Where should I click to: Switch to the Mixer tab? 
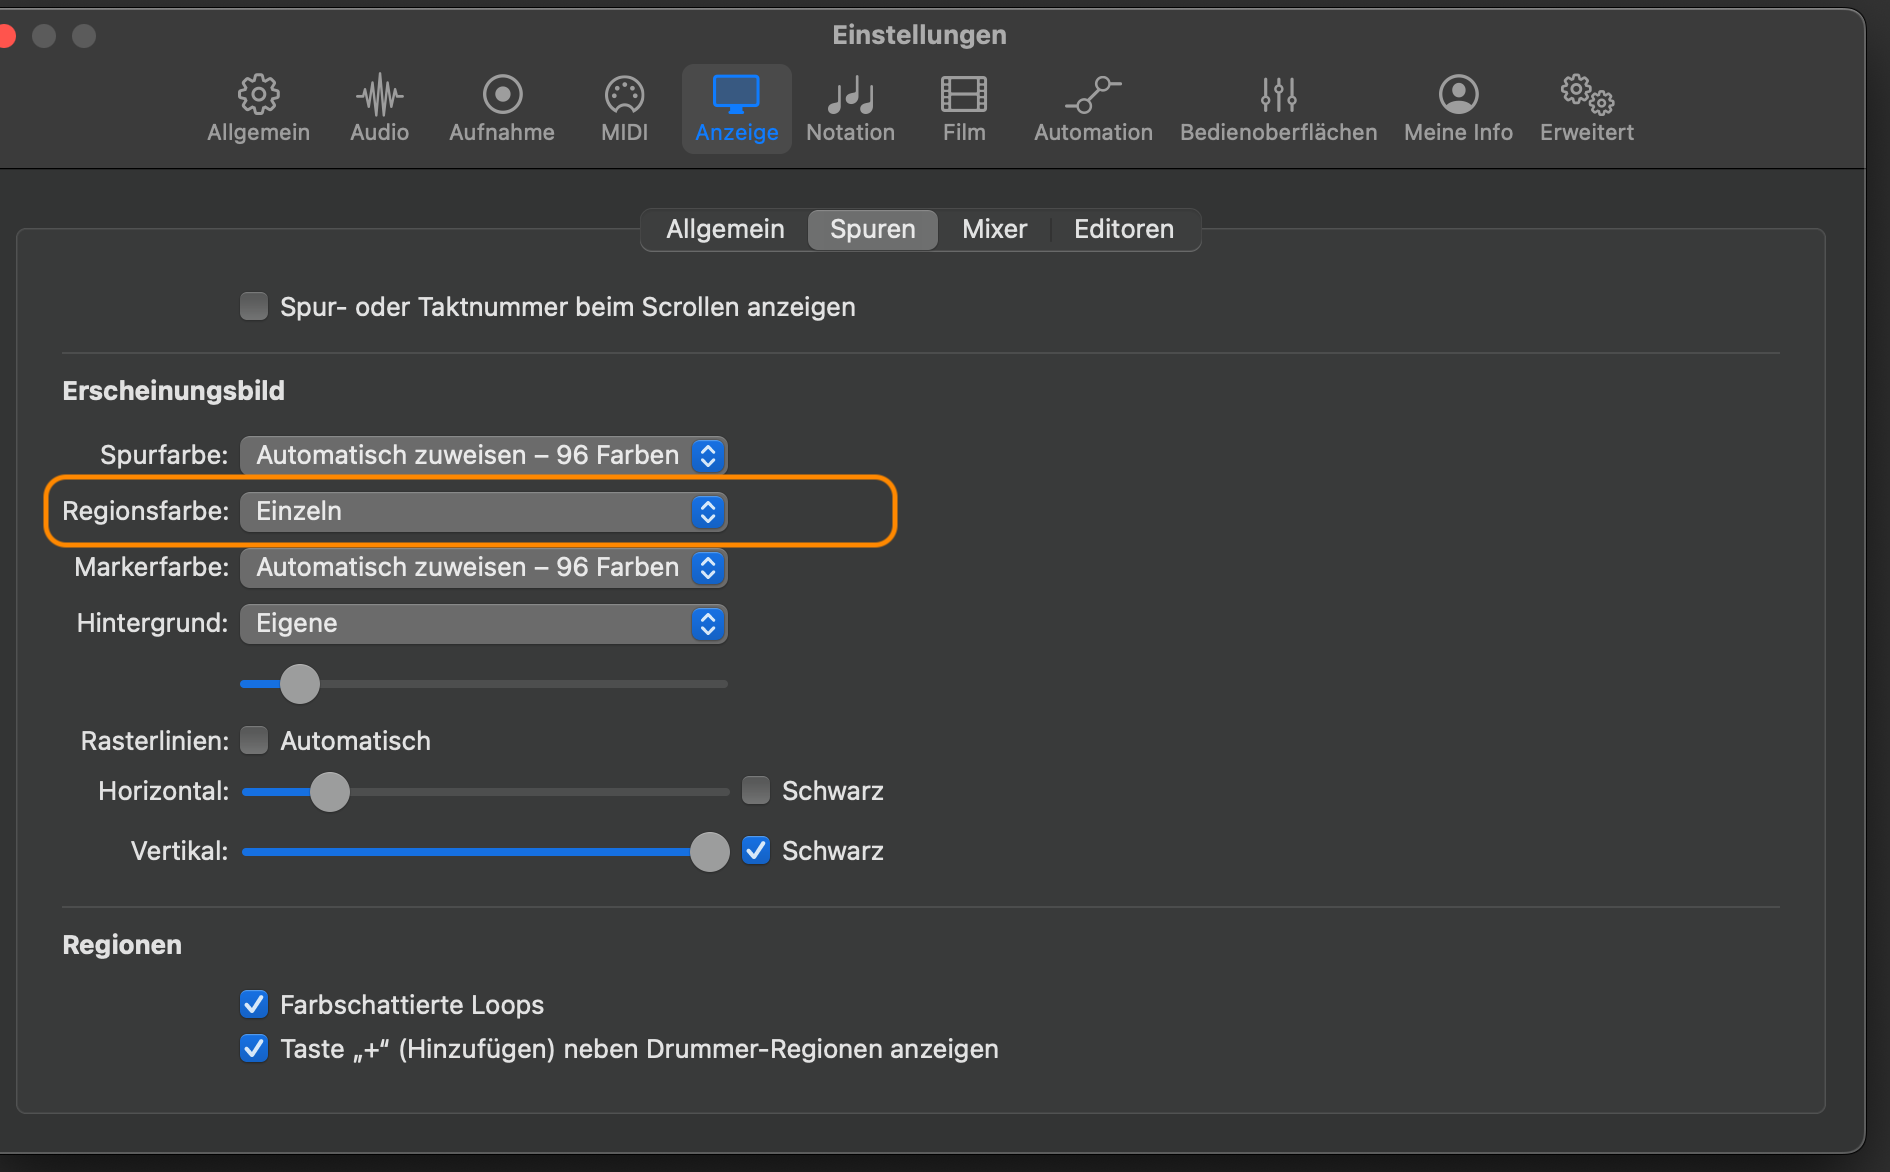(994, 229)
